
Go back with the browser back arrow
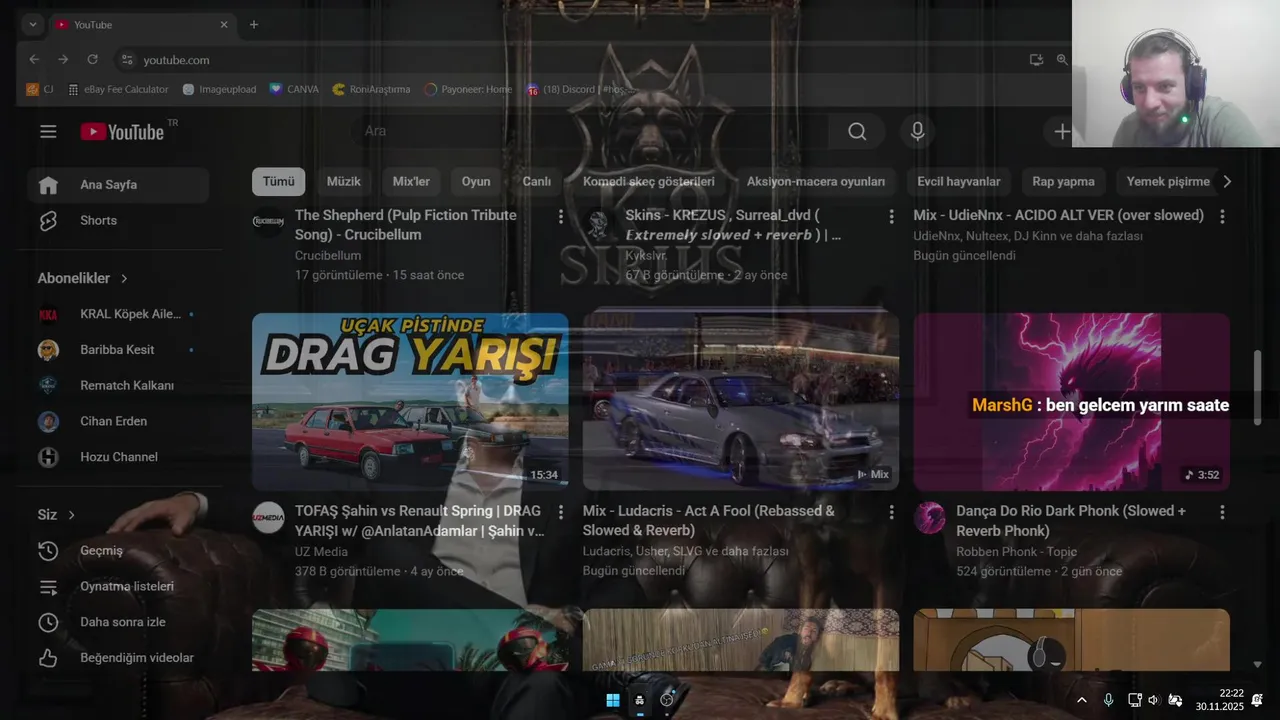(x=34, y=60)
